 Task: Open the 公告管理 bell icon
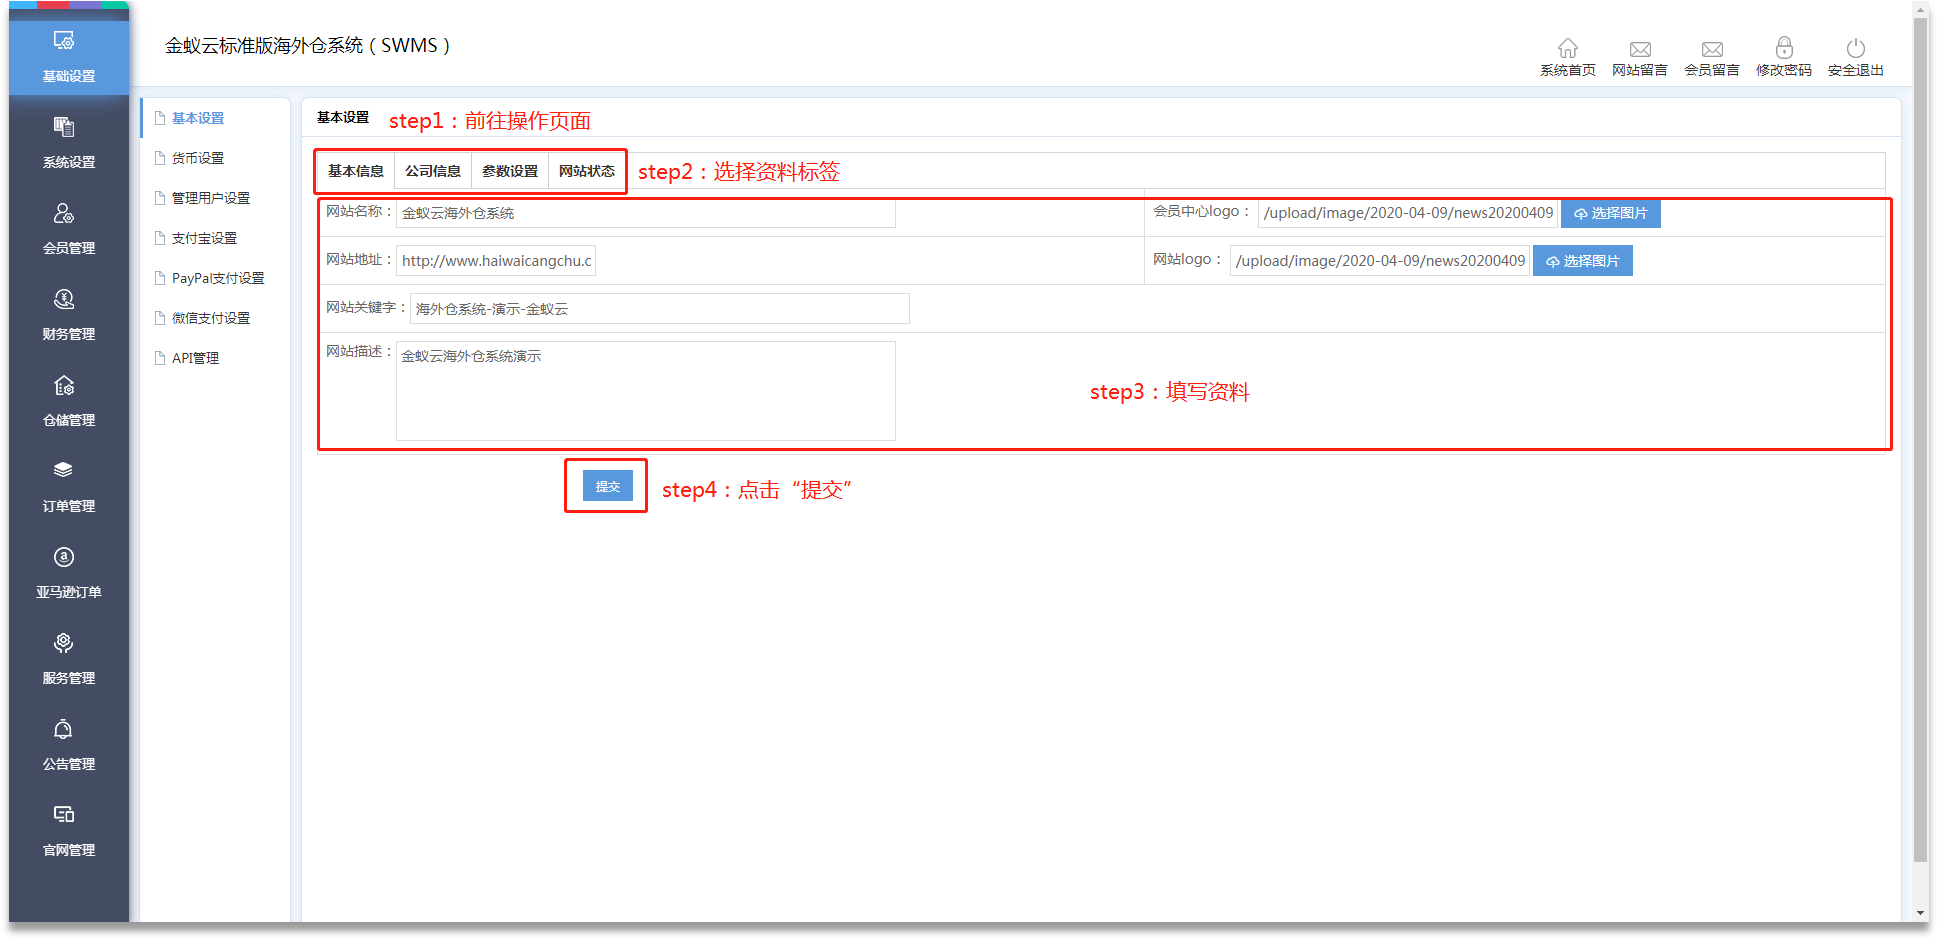click(x=64, y=730)
